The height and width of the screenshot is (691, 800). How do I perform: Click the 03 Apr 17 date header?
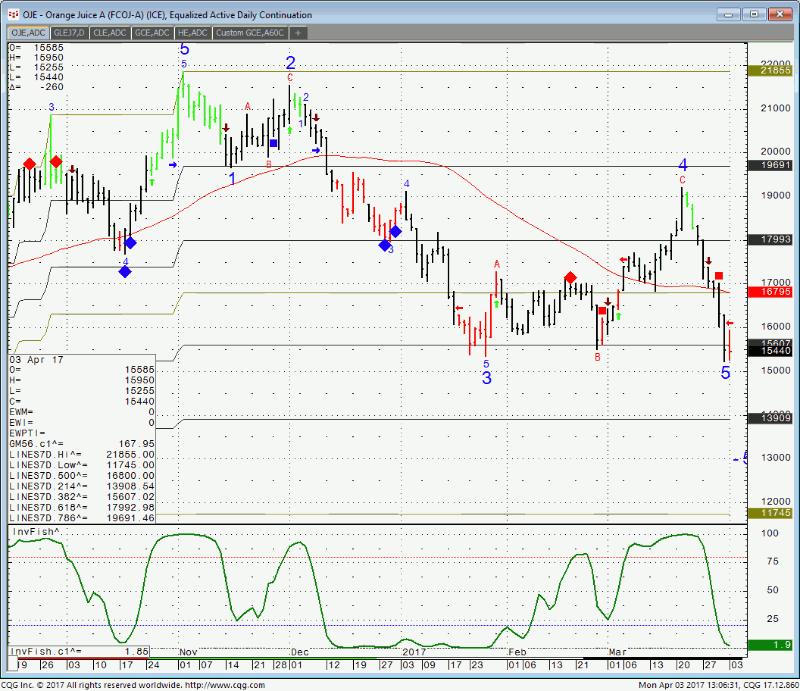(37, 360)
